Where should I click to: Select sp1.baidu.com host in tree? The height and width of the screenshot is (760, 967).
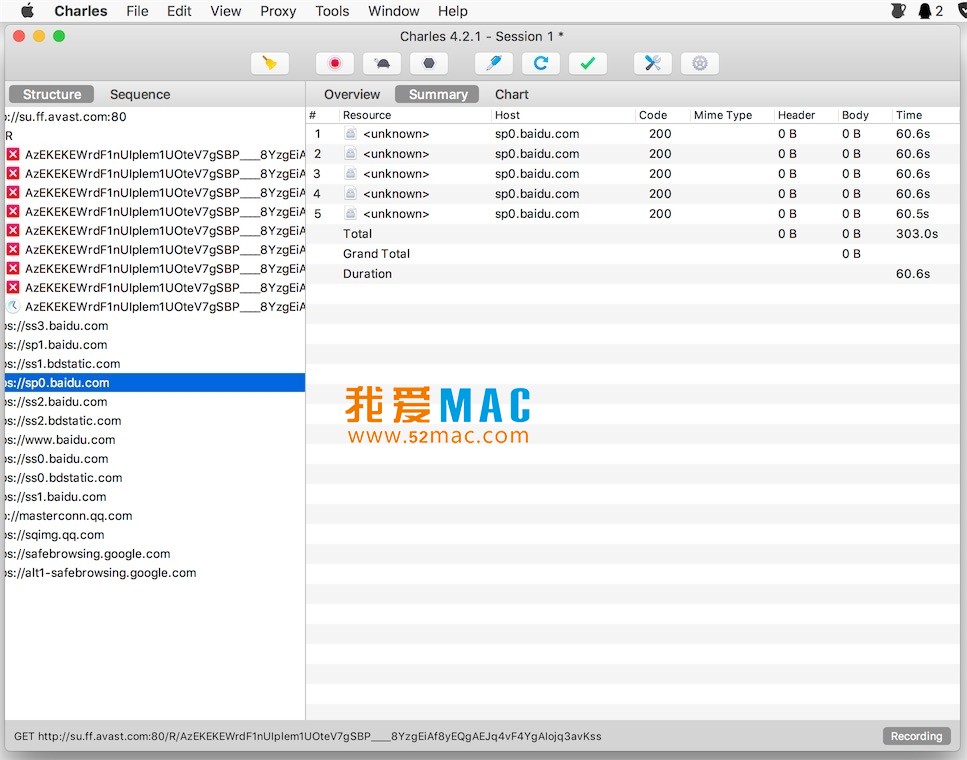pos(56,345)
